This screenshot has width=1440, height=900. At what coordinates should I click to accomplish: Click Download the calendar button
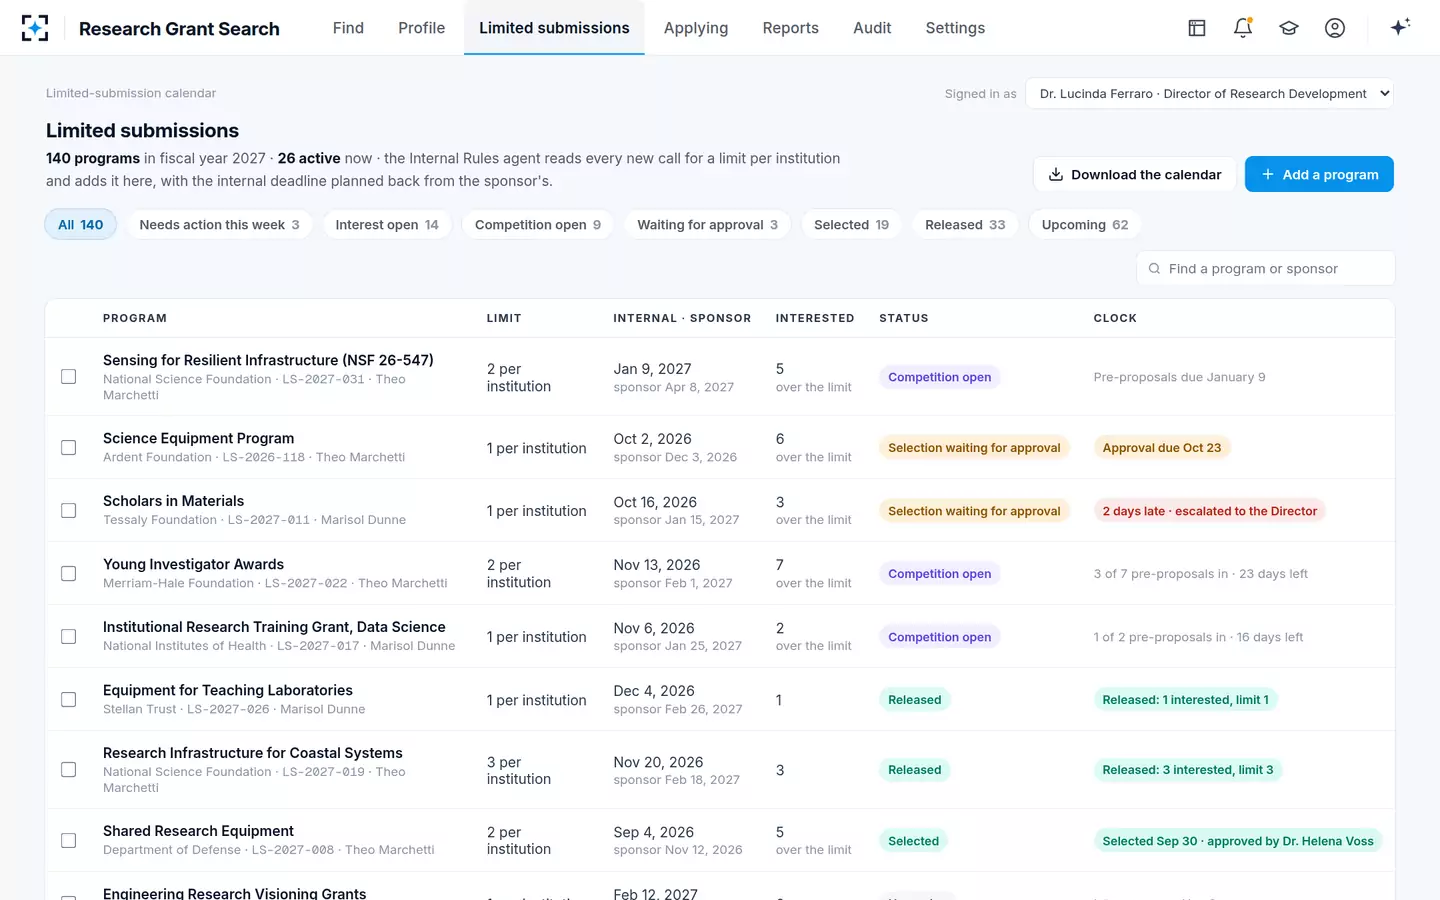click(1134, 174)
